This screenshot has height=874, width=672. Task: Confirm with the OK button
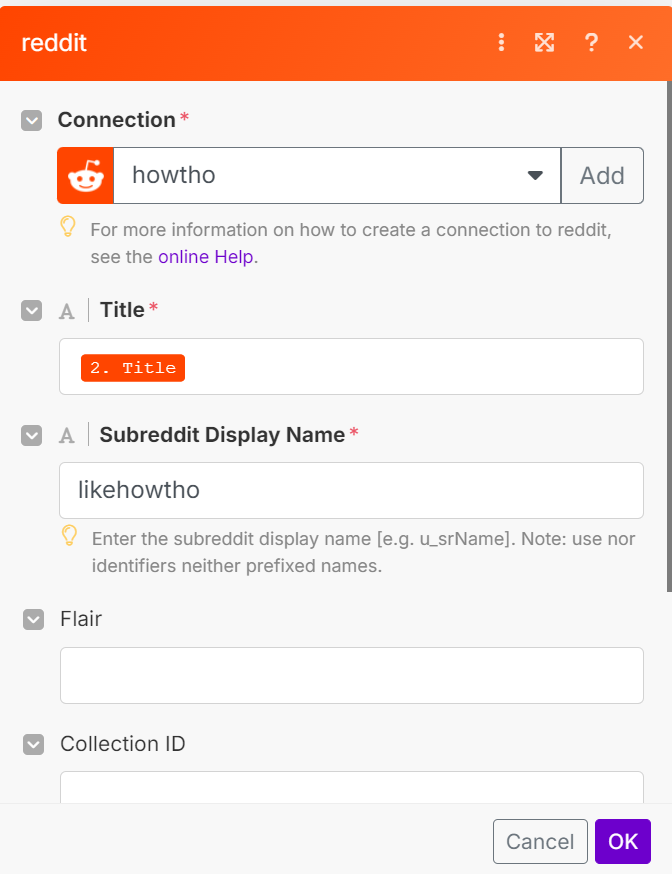point(623,841)
